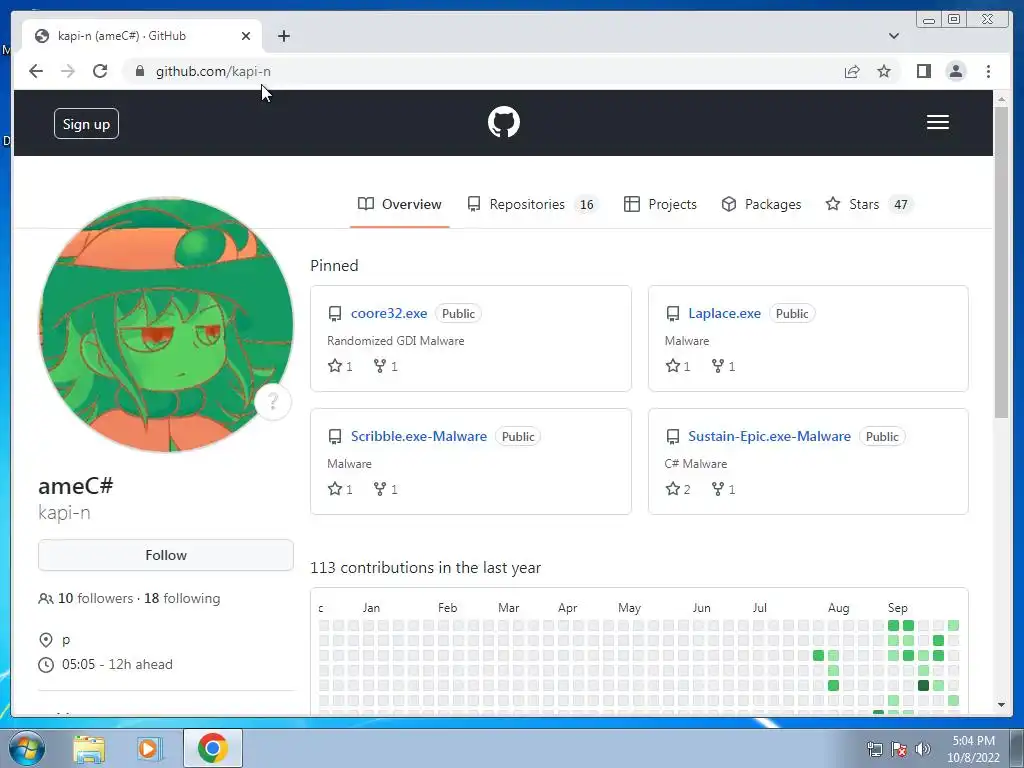This screenshot has height=768, width=1024.
Task: Open Chrome's three-dot menu
Action: (988, 71)
